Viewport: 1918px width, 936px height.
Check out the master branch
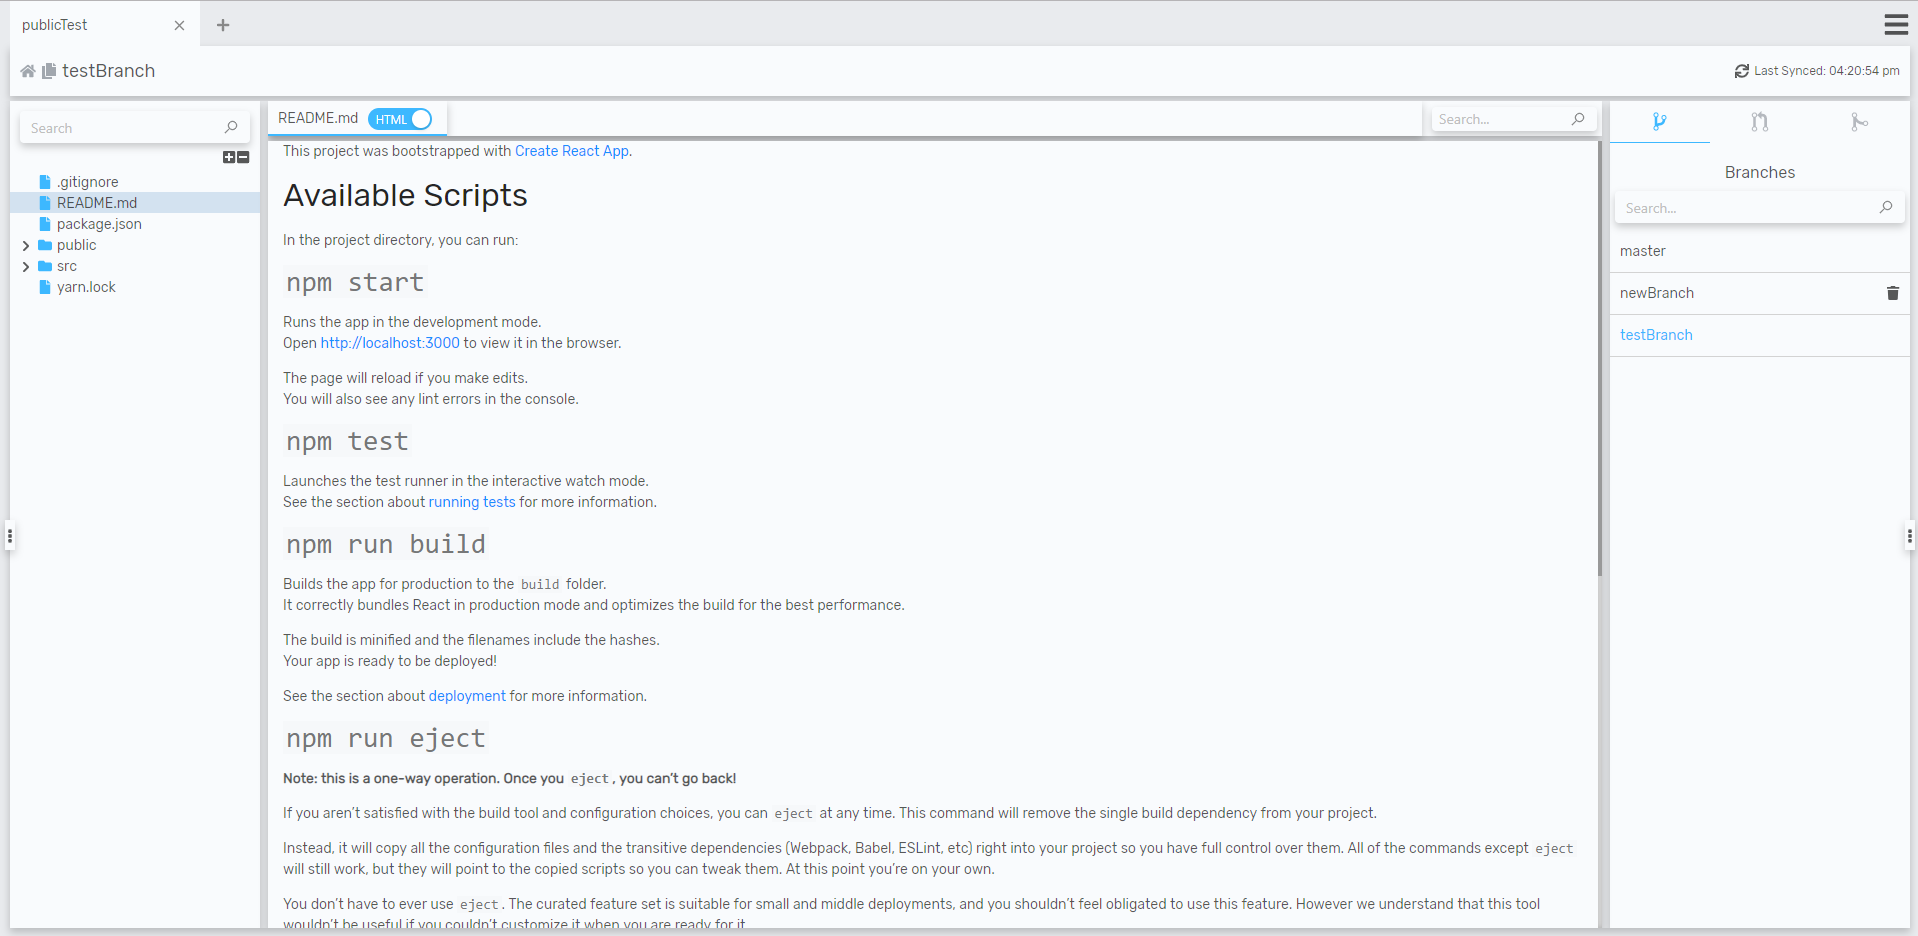point(1760,251)
